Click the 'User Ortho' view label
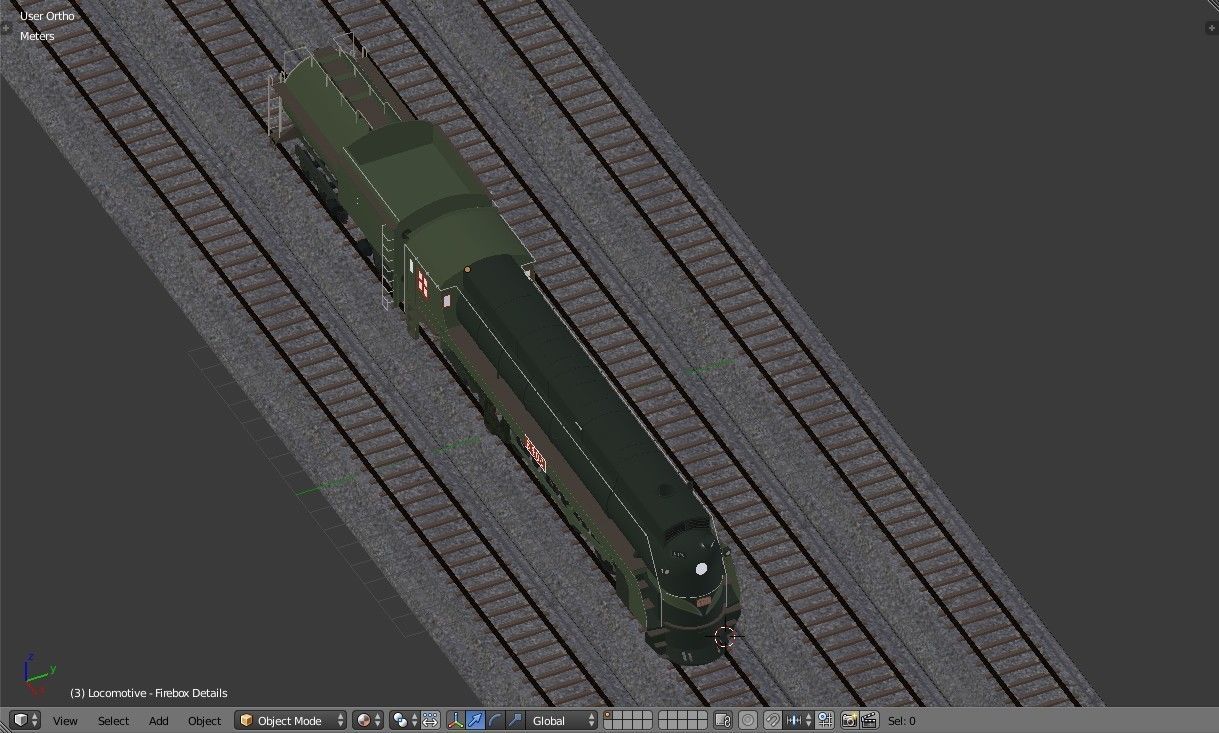Image resolution: width=1219 pixels, height=733 pixels. pos(47,16)
